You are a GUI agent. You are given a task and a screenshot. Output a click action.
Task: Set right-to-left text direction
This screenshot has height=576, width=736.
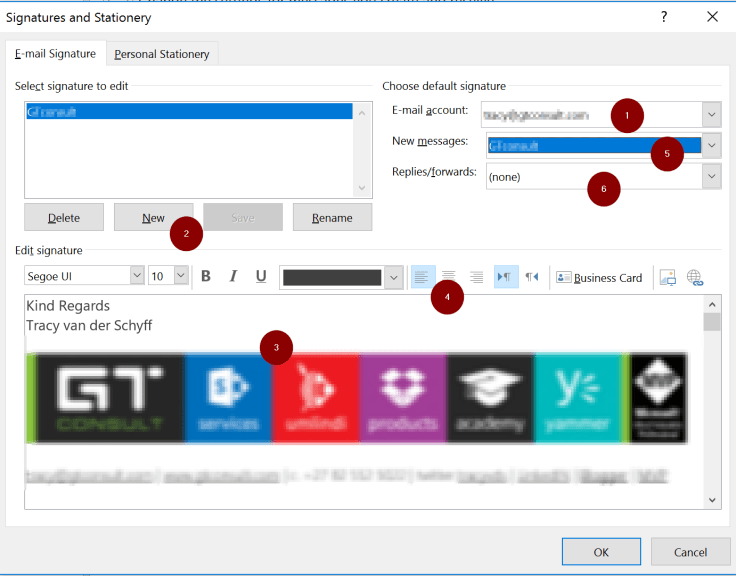532,277
